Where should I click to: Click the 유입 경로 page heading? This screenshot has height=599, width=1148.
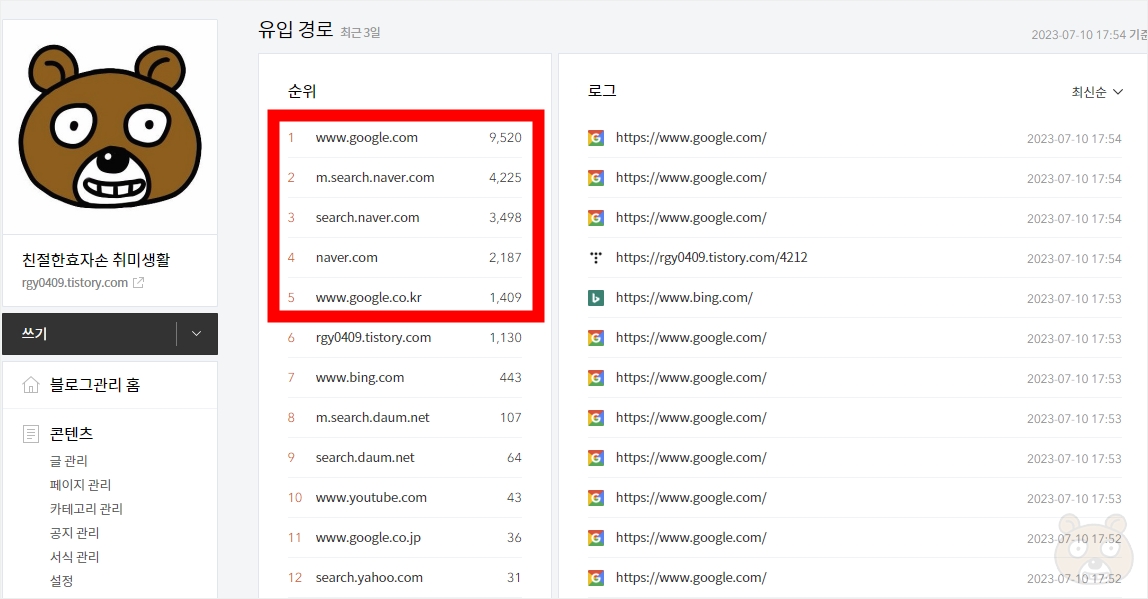[x=295, y=29]
